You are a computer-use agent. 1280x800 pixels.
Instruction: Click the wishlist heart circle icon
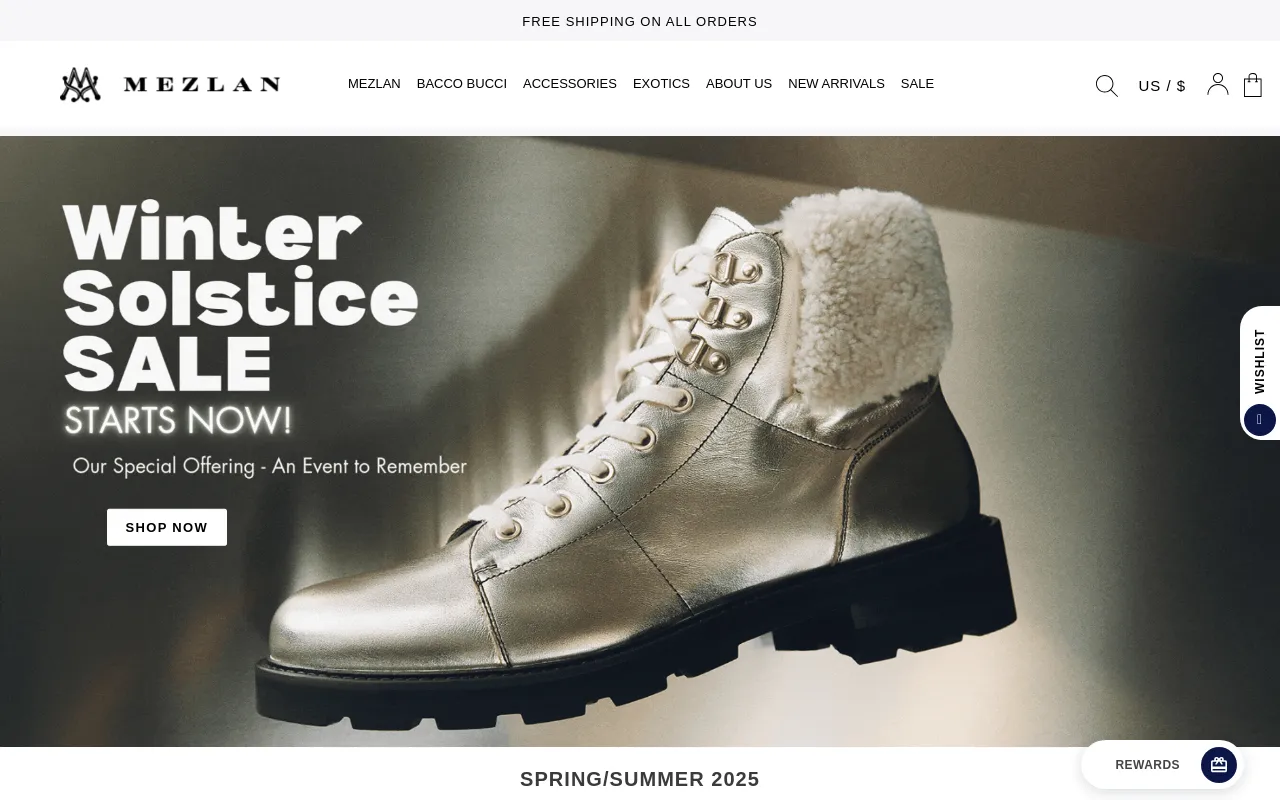coord(1260,420)
